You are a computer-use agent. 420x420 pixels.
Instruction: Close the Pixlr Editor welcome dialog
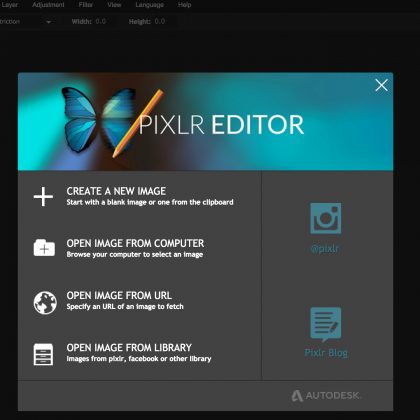381,85
